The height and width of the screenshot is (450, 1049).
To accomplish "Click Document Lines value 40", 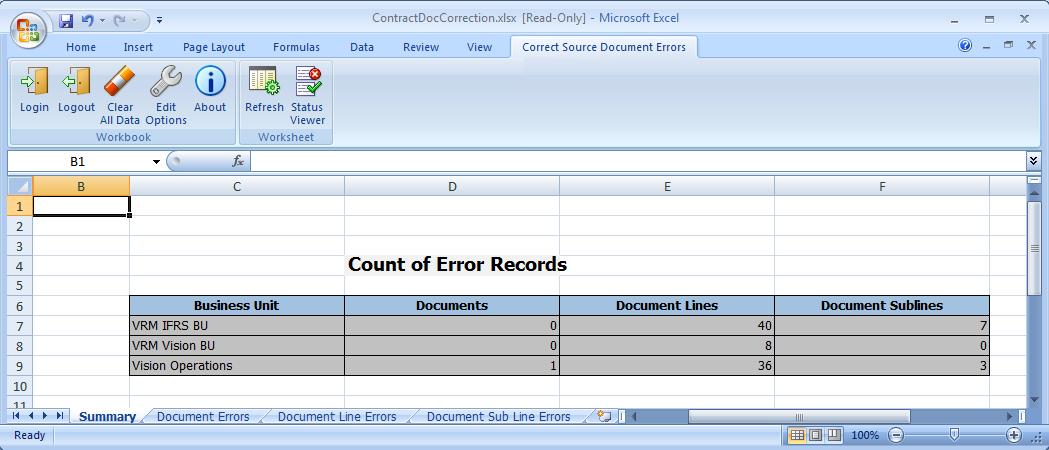I will (x=667, y=326).
